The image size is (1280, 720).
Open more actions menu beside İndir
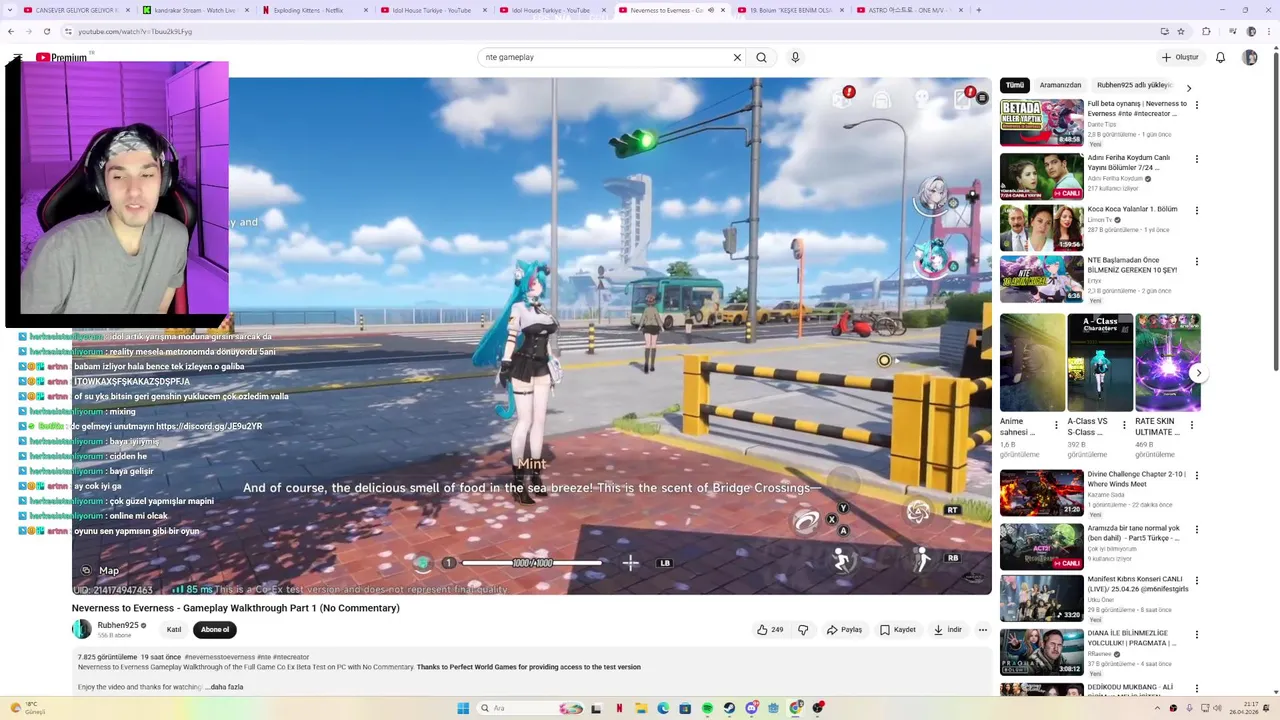983,630
